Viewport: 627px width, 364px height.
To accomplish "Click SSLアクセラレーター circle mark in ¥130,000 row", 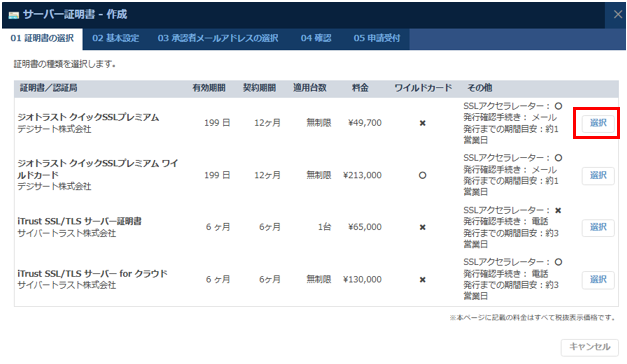I will (558, 262).
